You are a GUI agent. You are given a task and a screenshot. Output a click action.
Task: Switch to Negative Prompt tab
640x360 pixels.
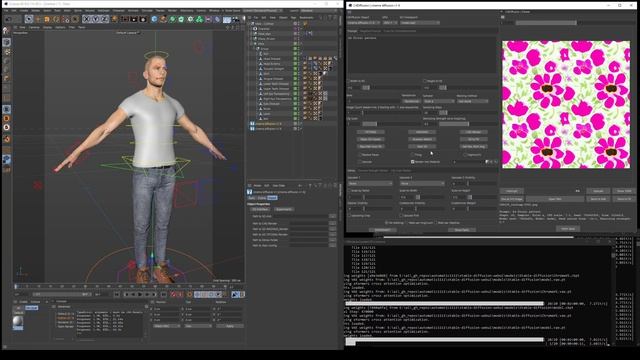[x=370, y=31]
